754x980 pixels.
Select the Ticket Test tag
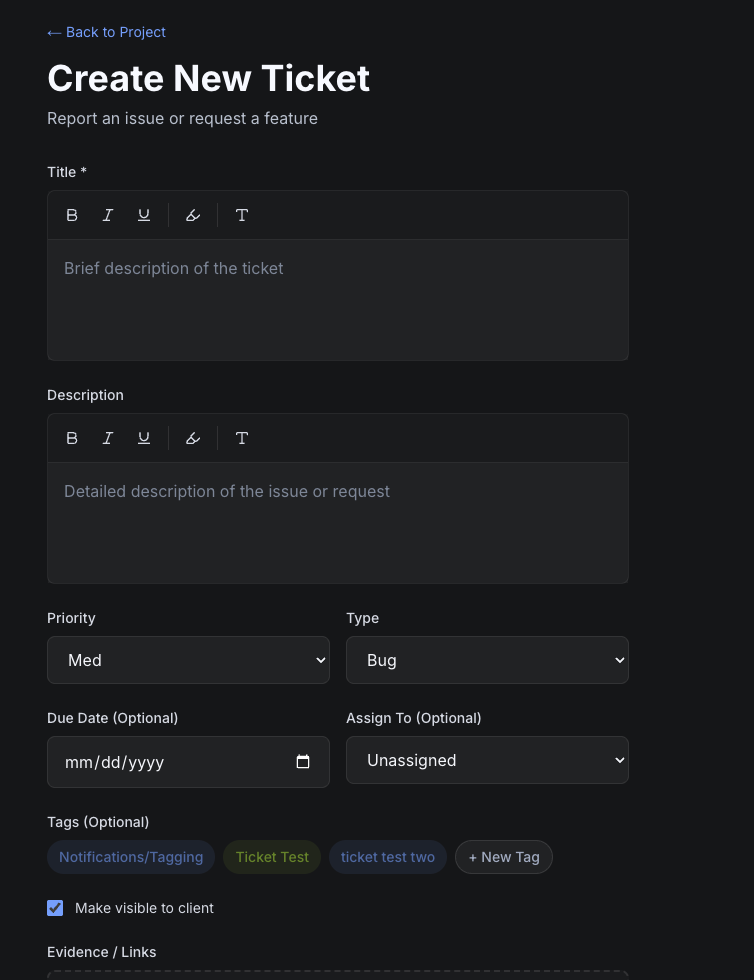(272, 857)
